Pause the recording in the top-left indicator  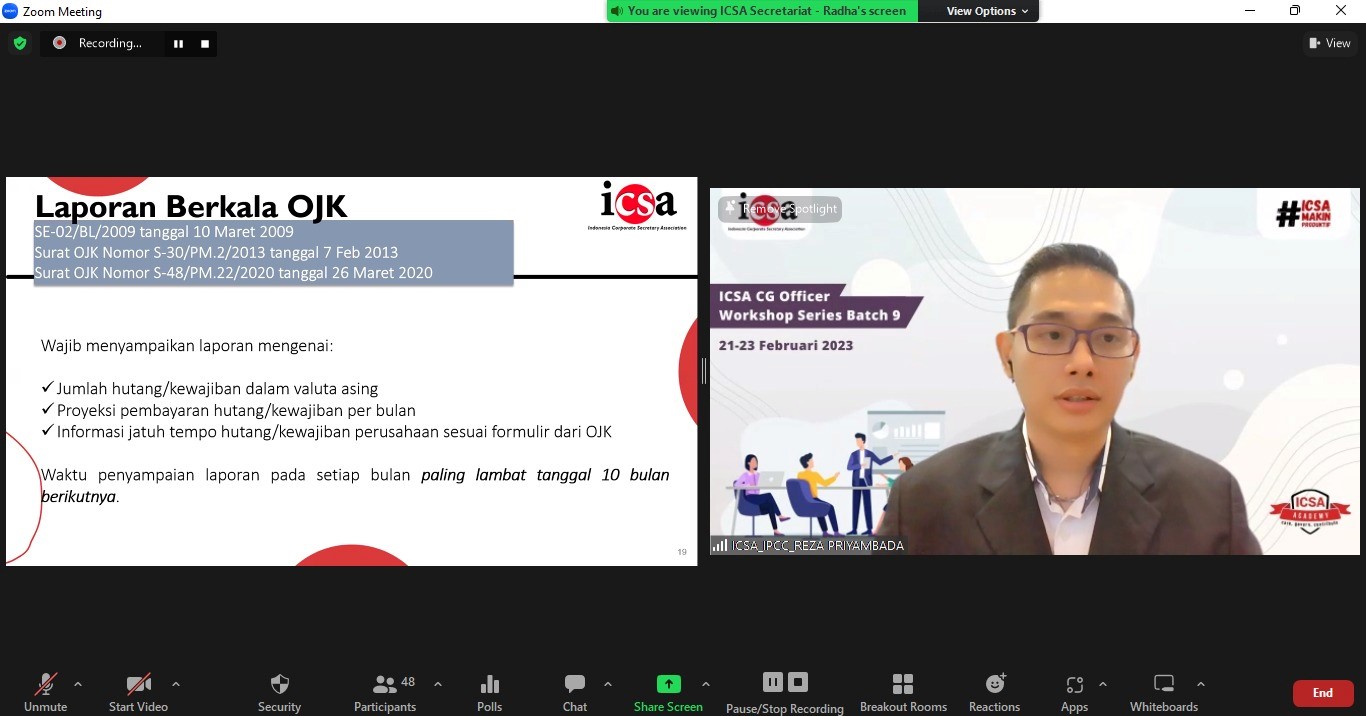pyautogui.click(x=178, y=44)
